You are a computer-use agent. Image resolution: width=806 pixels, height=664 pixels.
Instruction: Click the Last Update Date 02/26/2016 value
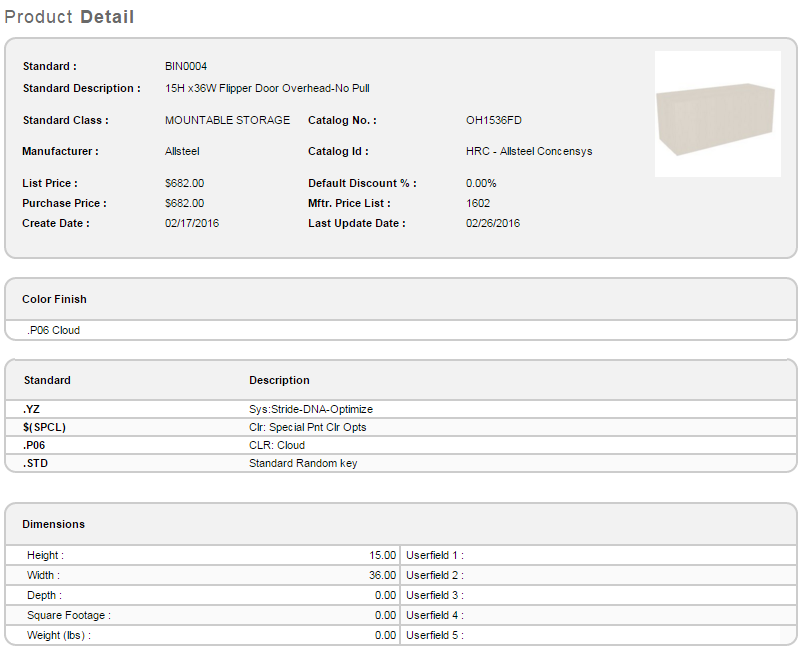(x=493, y=223)
